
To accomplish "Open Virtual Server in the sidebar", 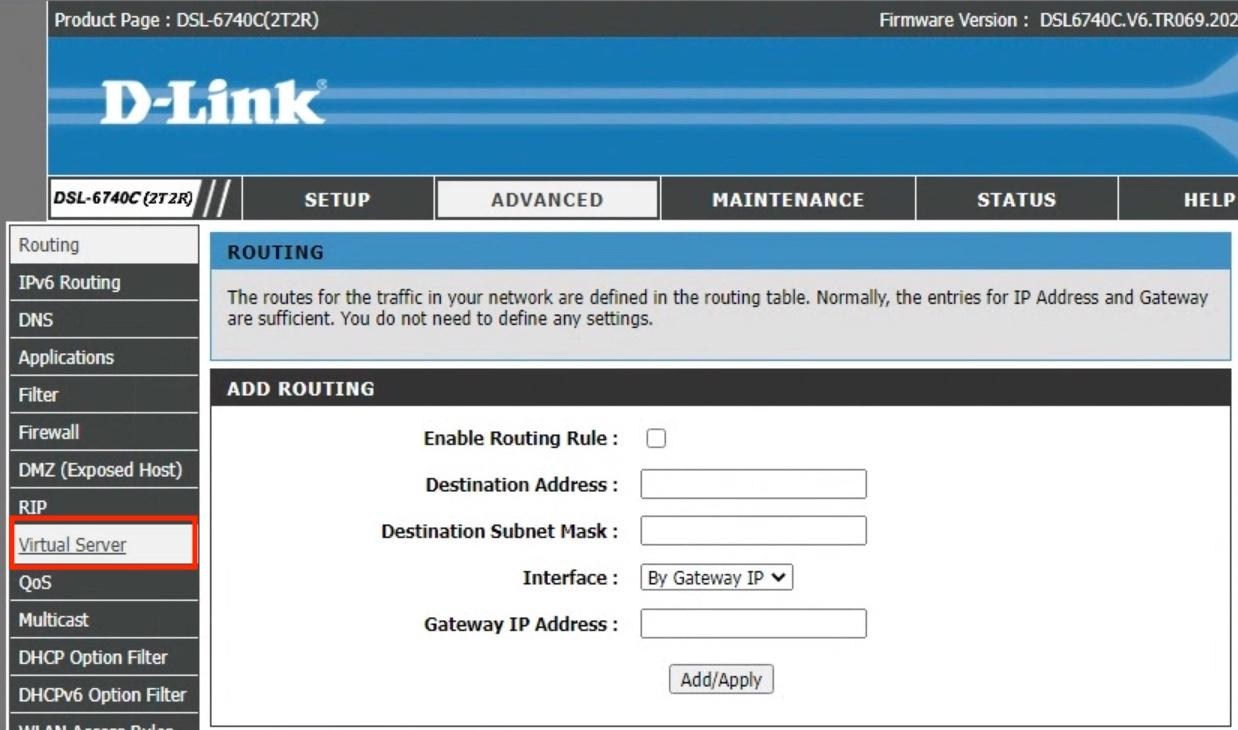I will click(x=73, y=545).
